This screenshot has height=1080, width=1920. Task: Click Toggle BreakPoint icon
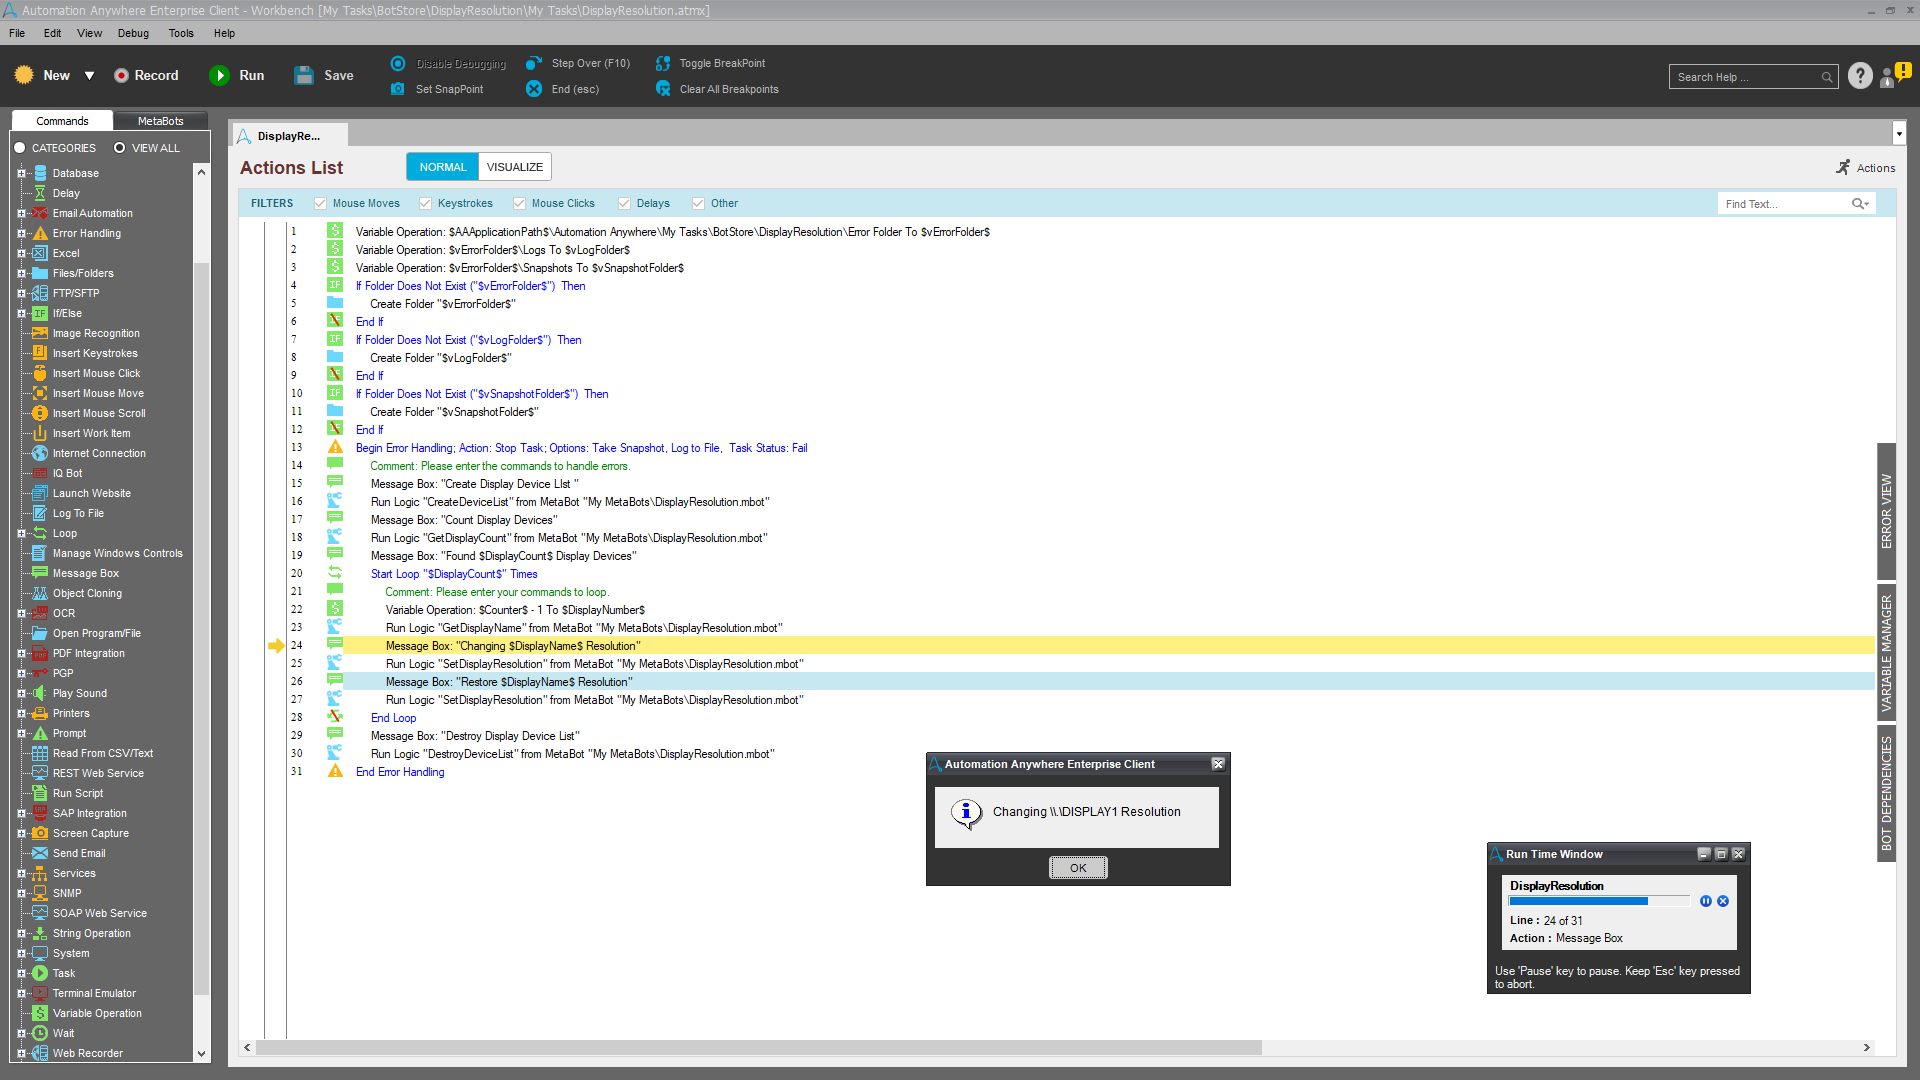click(663, 63)
